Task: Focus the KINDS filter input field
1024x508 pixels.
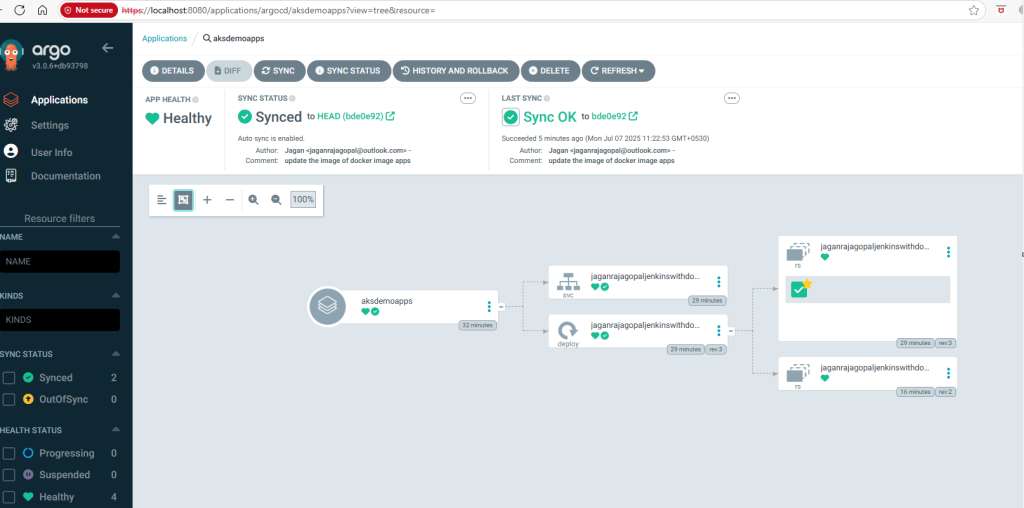Action: click(60, 320)
